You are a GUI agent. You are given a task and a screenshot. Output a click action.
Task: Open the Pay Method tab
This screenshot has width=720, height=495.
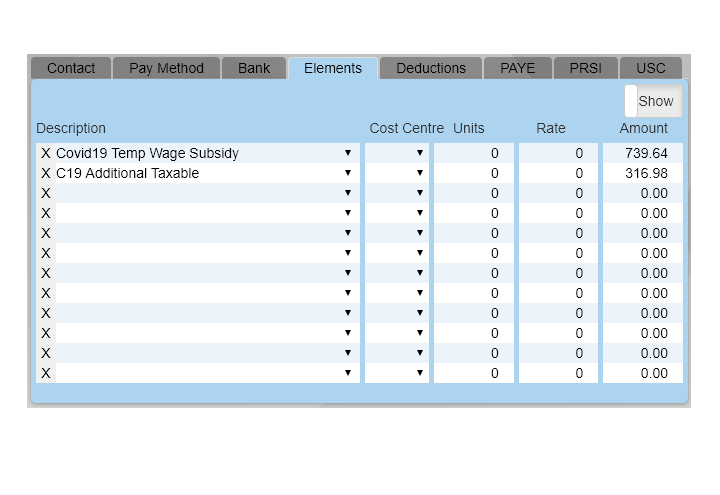[166, 68]
